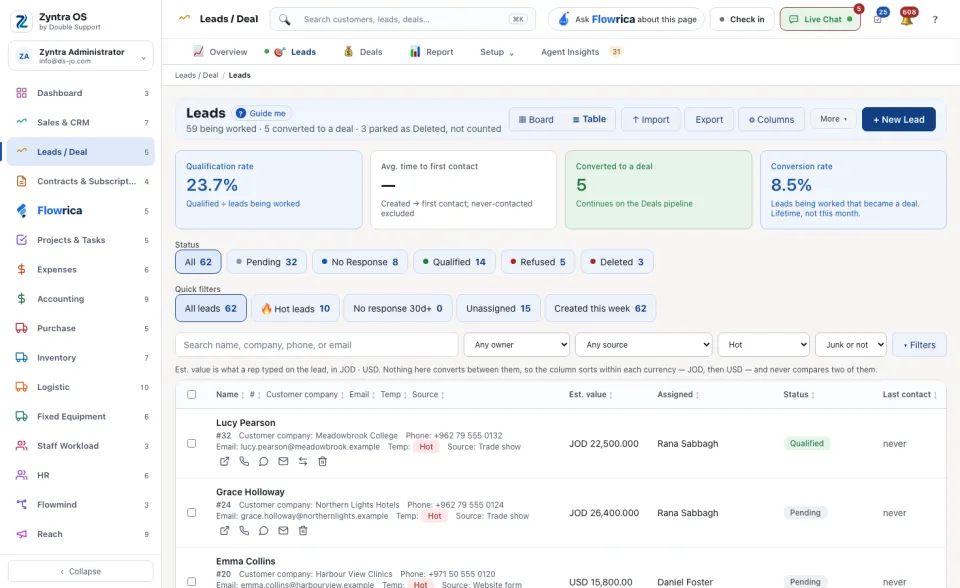Filter status by Pending 32
Screen dimensions: 960x588
[266, 262]
